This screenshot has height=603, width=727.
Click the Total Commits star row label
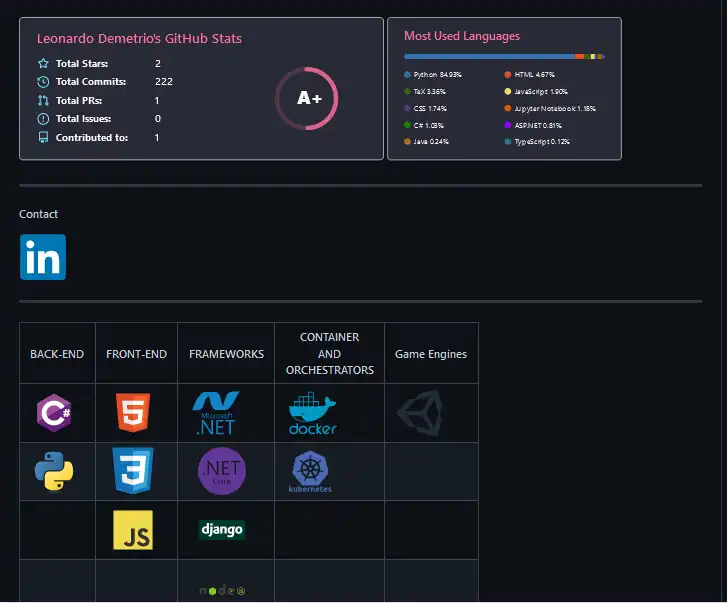point(90,82)
